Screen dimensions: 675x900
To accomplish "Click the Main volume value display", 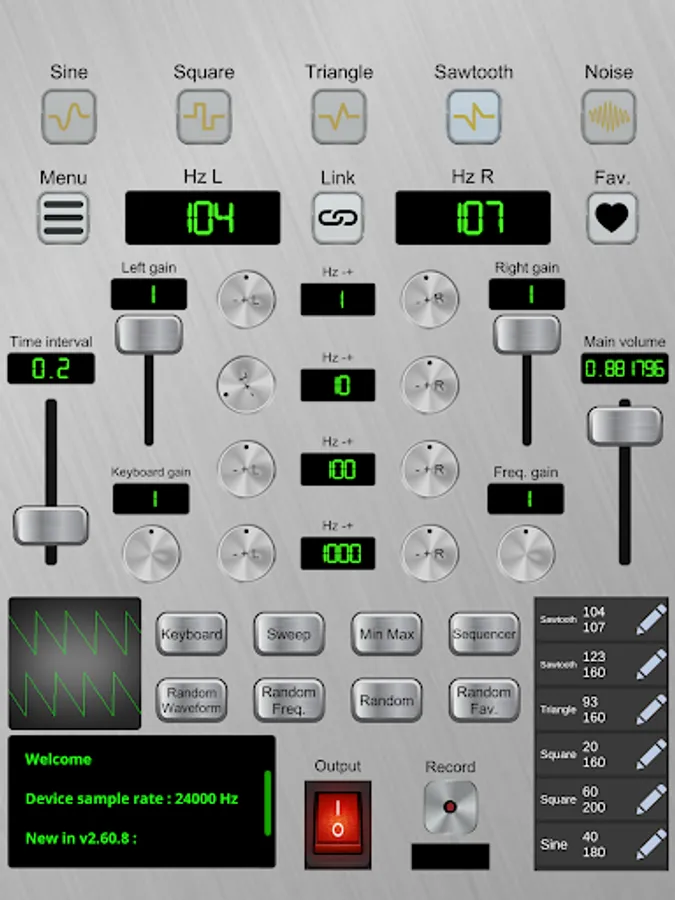I will 625,368.
